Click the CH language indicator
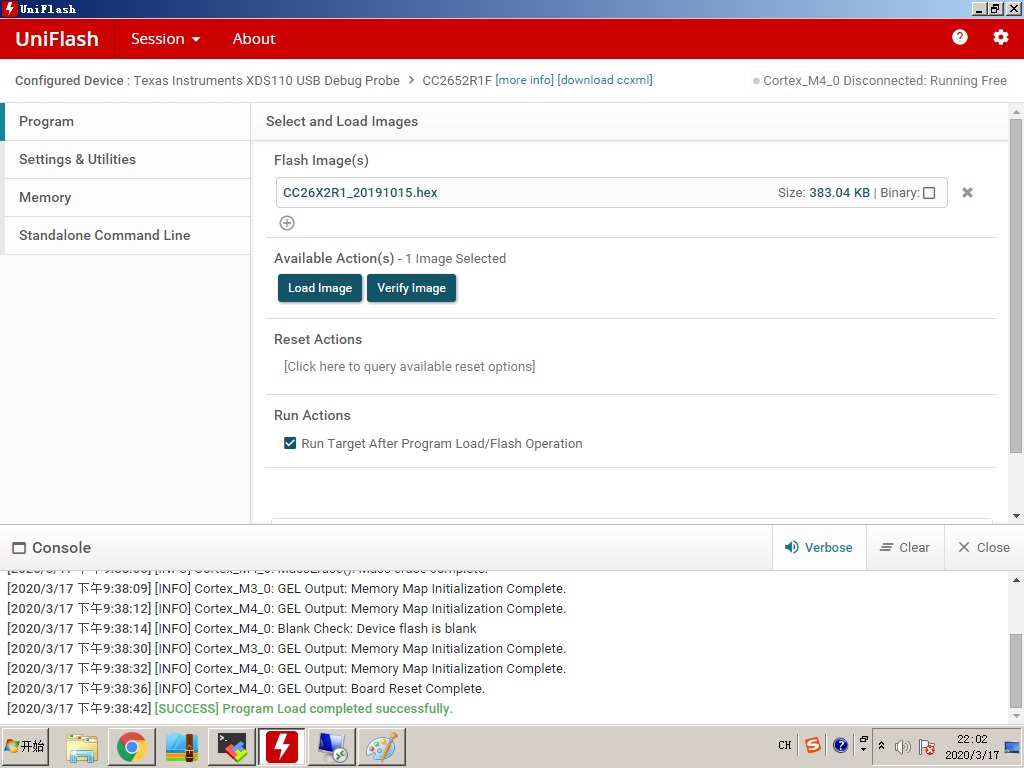This screenshot has width=1024, height=768. pos(785,745)
